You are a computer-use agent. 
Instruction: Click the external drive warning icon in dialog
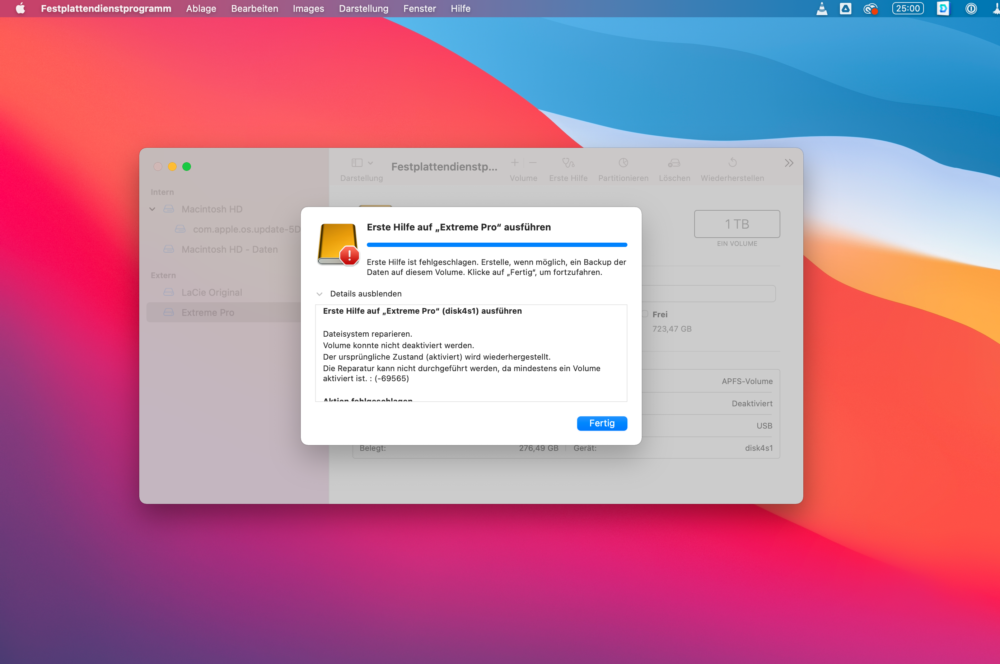(338, 244)
